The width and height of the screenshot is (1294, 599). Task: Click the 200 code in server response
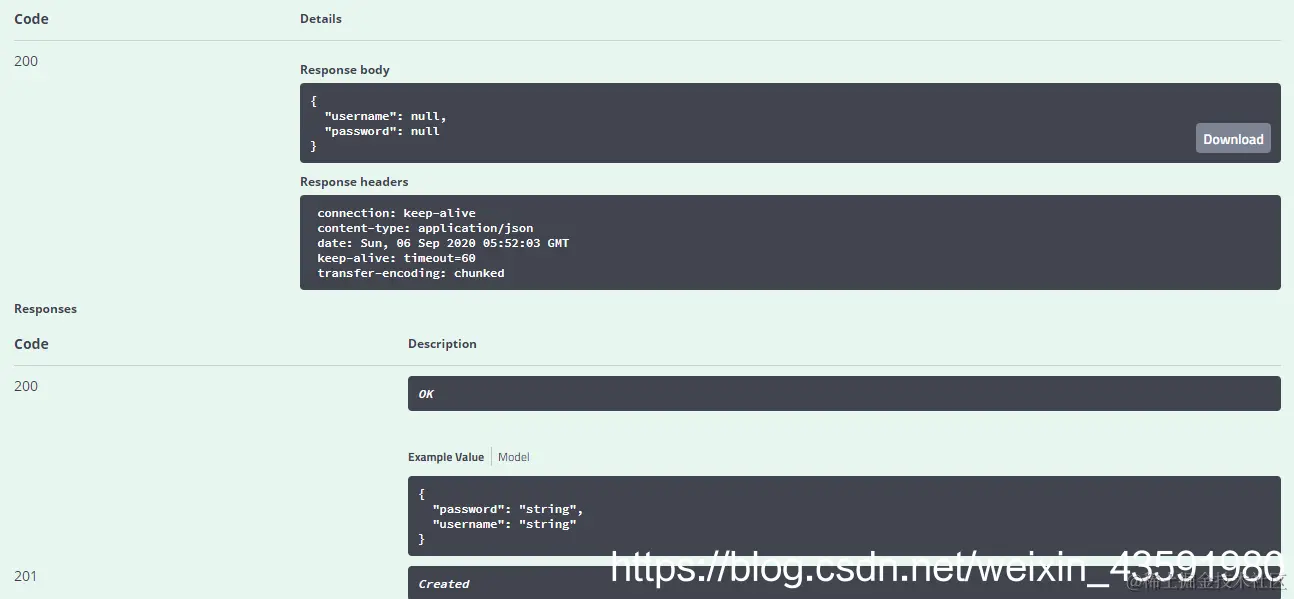click(26, 61)
